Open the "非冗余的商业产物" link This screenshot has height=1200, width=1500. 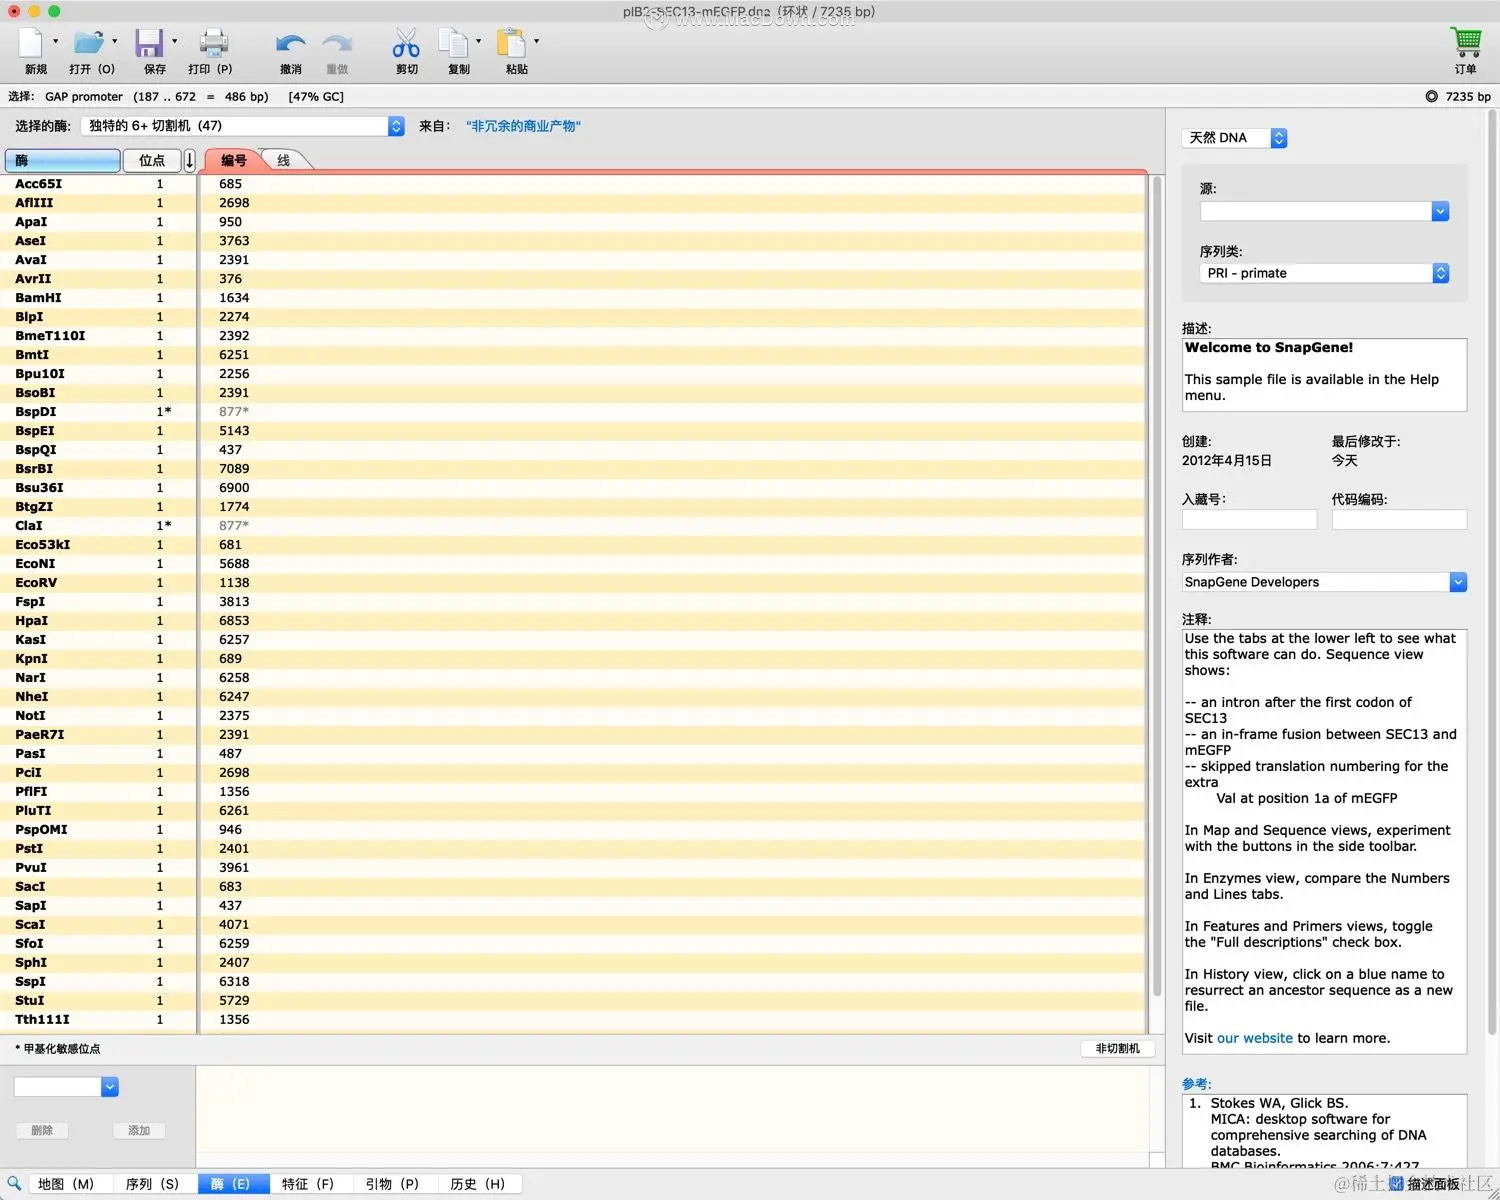tap(523, 126)
